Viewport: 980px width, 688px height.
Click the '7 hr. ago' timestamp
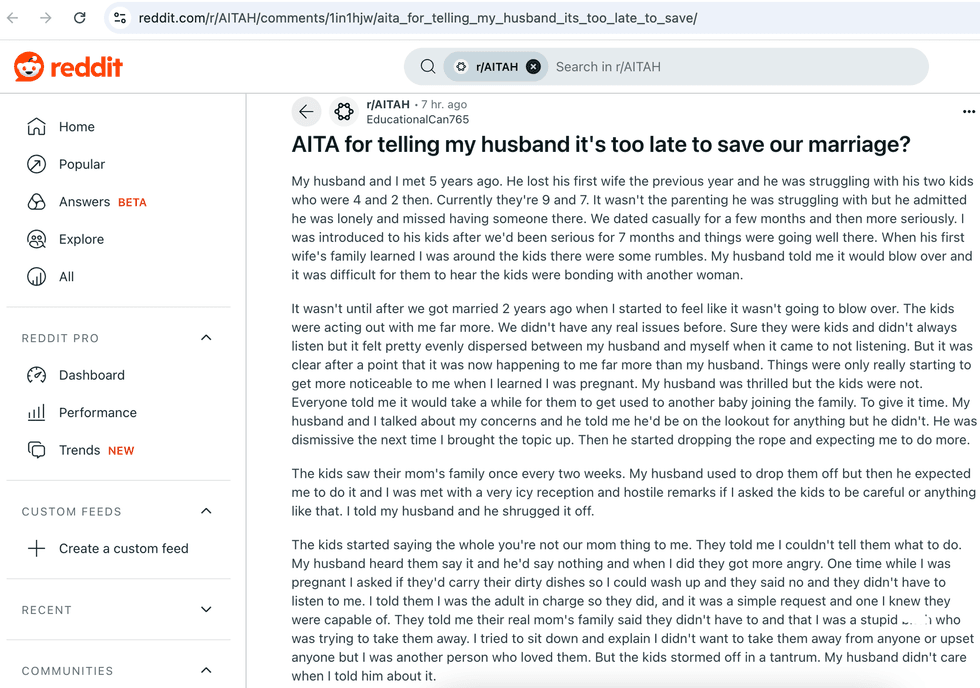coord(444,104)
